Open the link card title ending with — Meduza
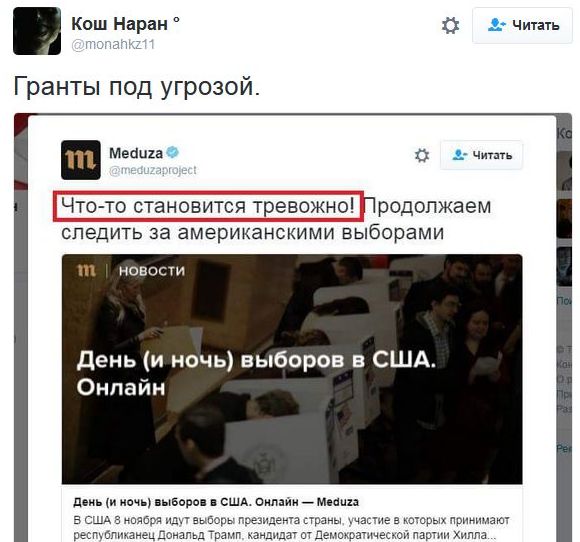This screenshot has width=580, height=542. pos(216,502)
